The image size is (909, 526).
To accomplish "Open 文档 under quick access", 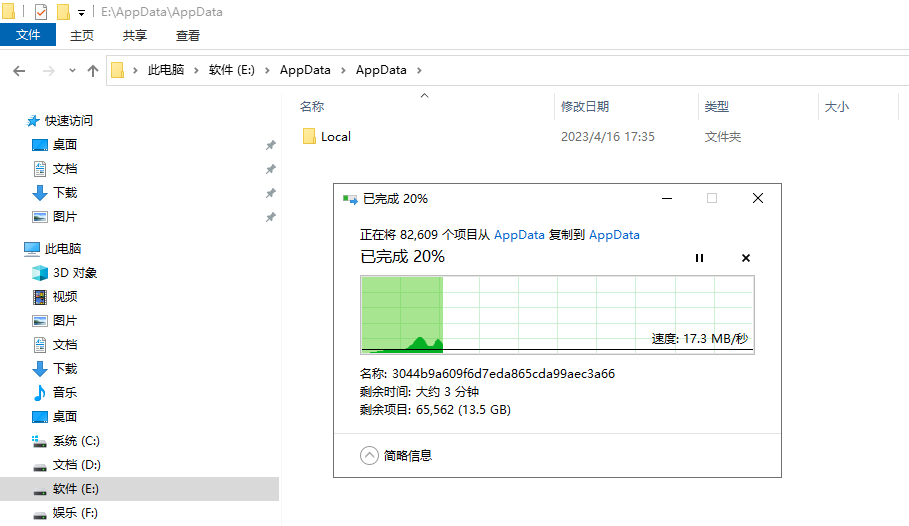I will pyautogui.click(x=65, y=169).
